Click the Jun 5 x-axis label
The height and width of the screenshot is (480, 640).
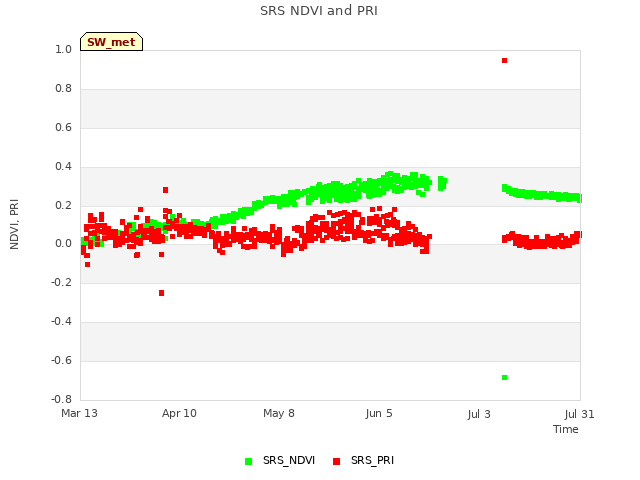tap(379, 413)
